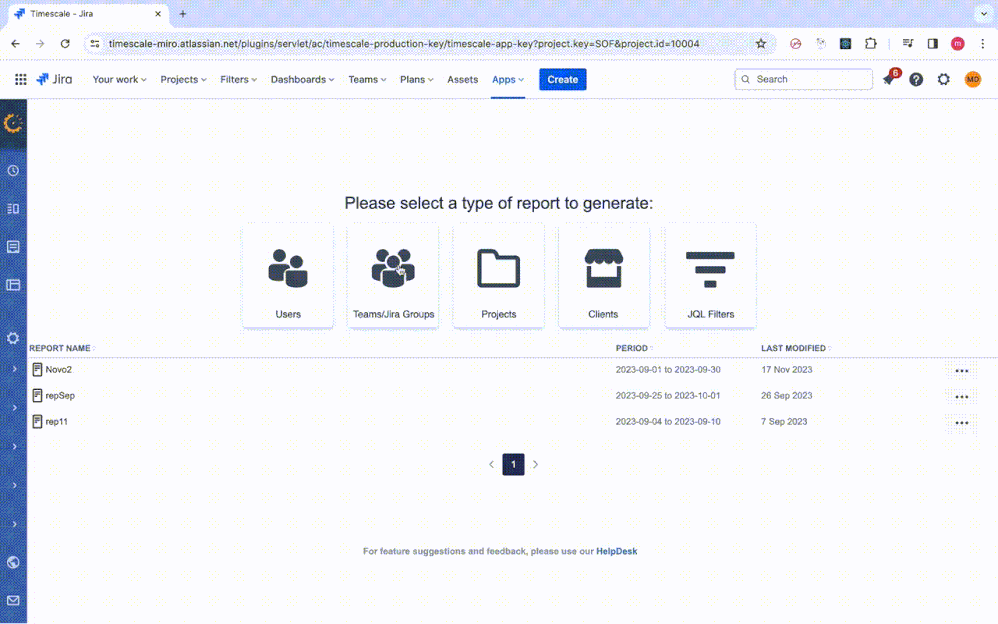Open the sidebar gear settings icon

(13, 338)
